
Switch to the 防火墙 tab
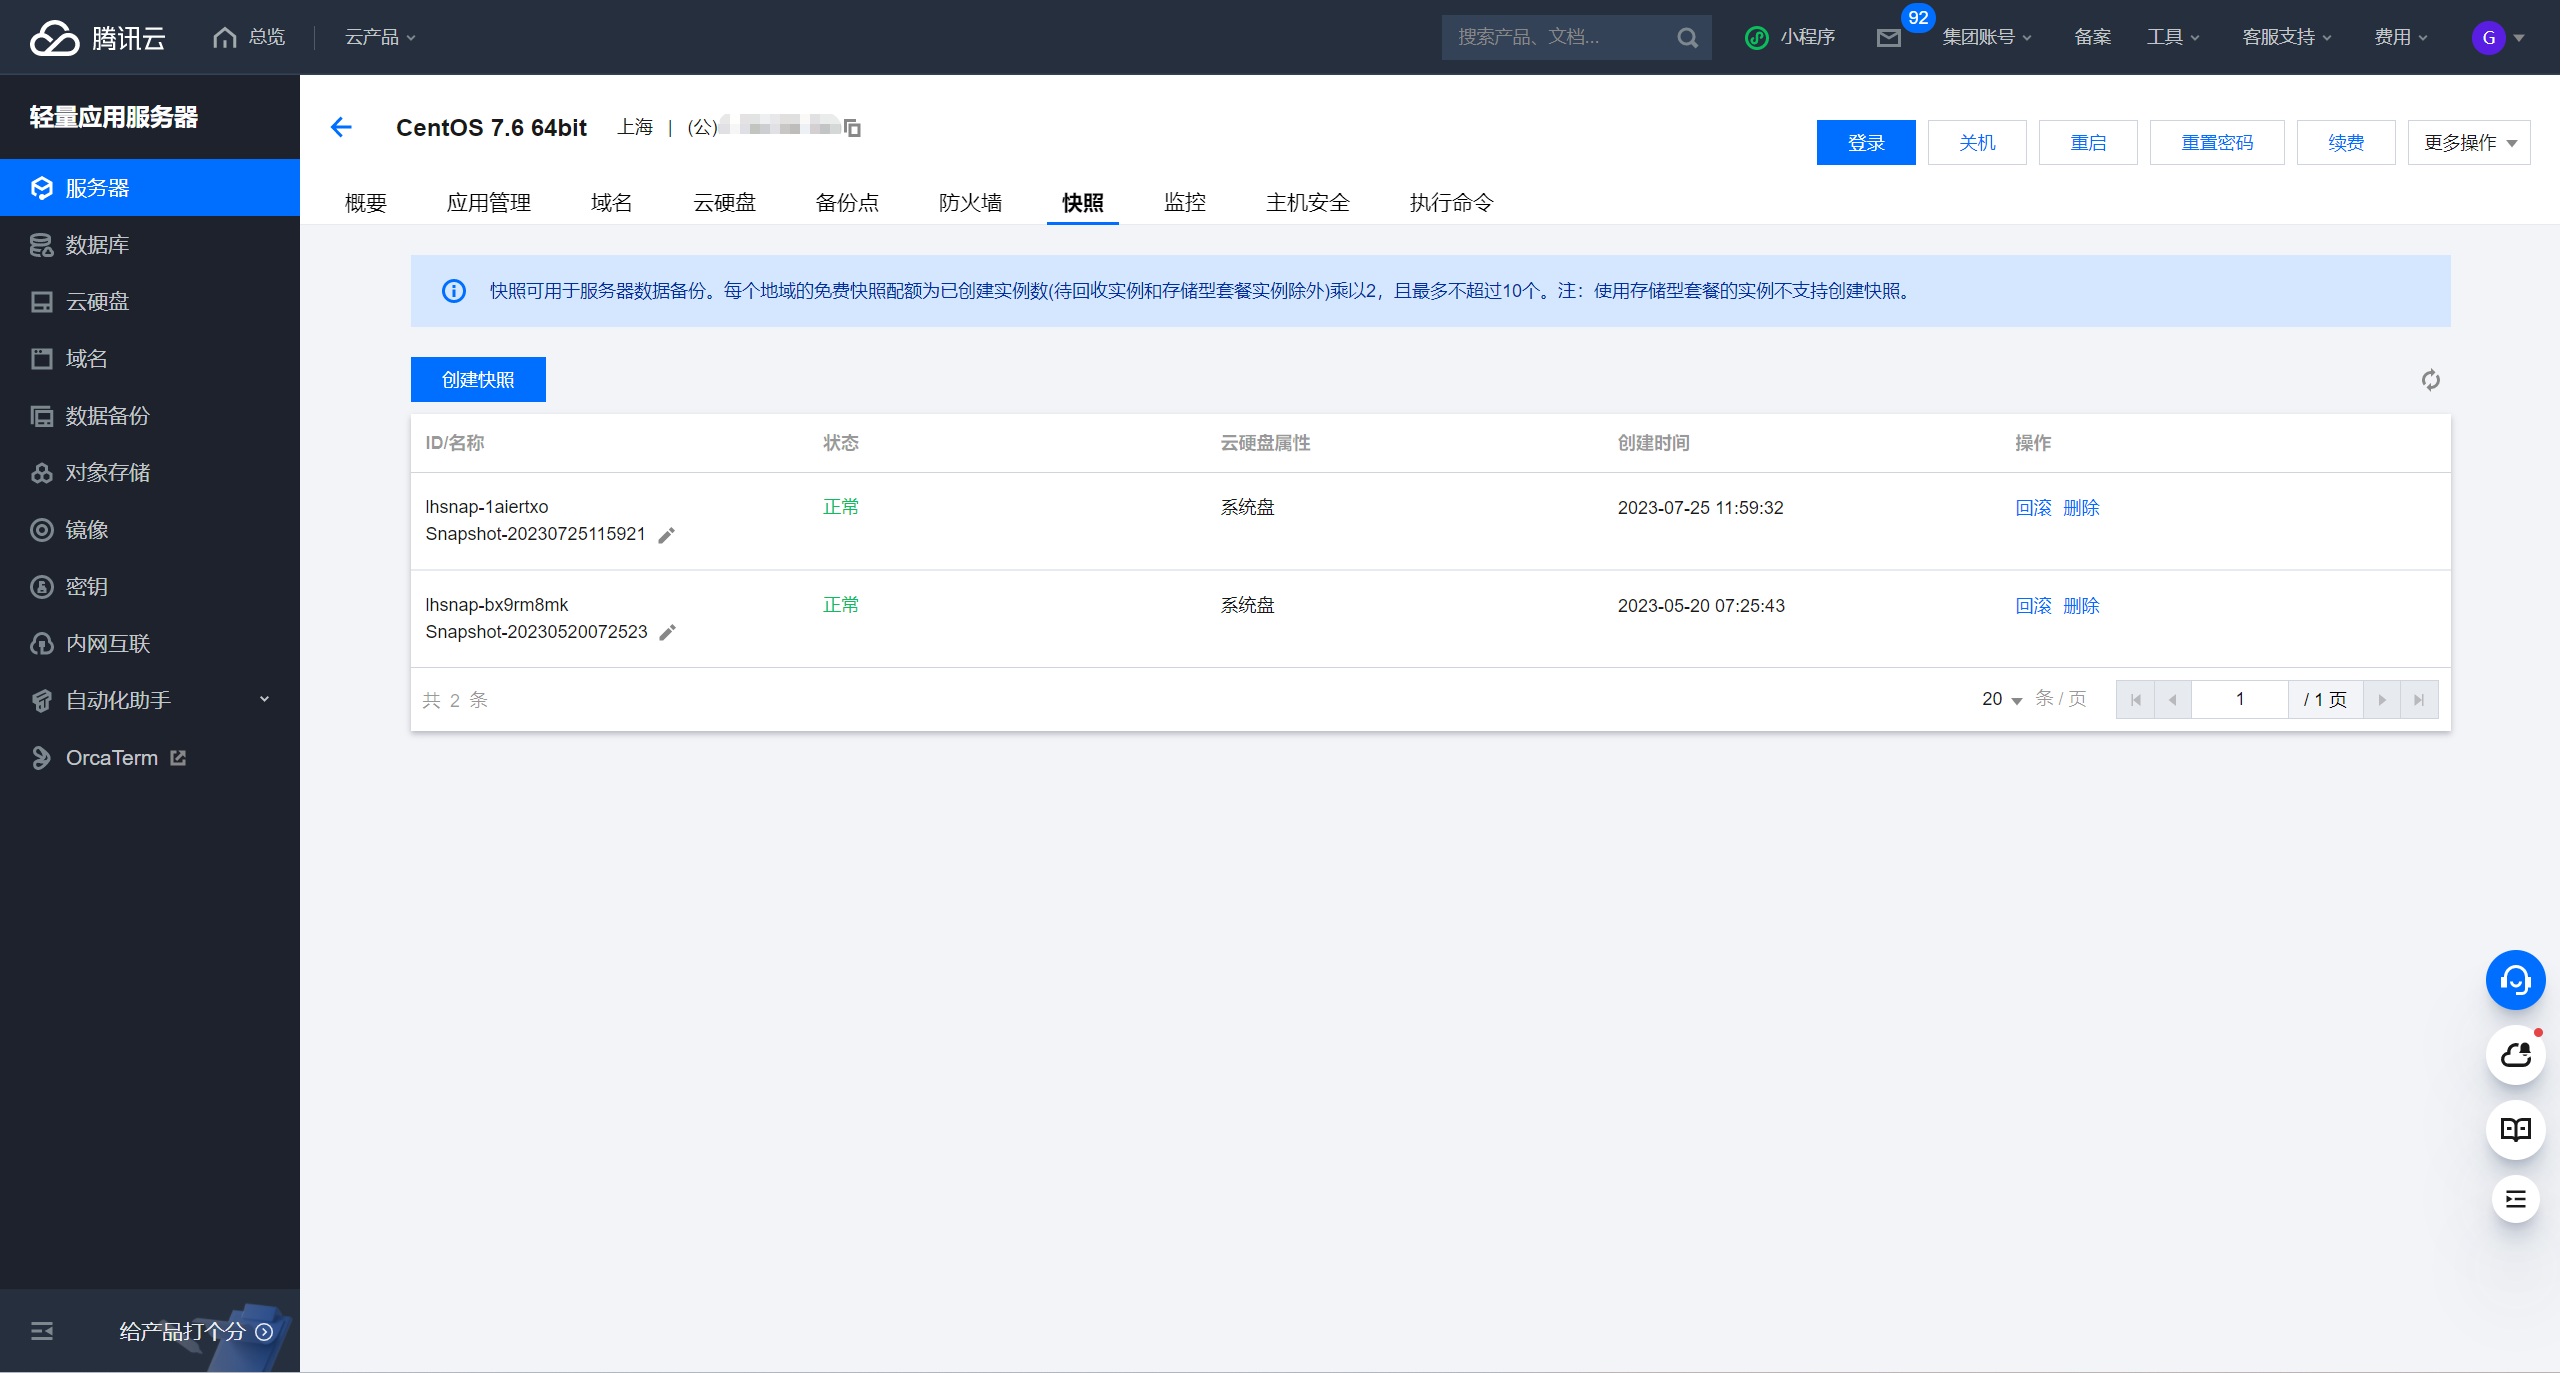(971, 203)
